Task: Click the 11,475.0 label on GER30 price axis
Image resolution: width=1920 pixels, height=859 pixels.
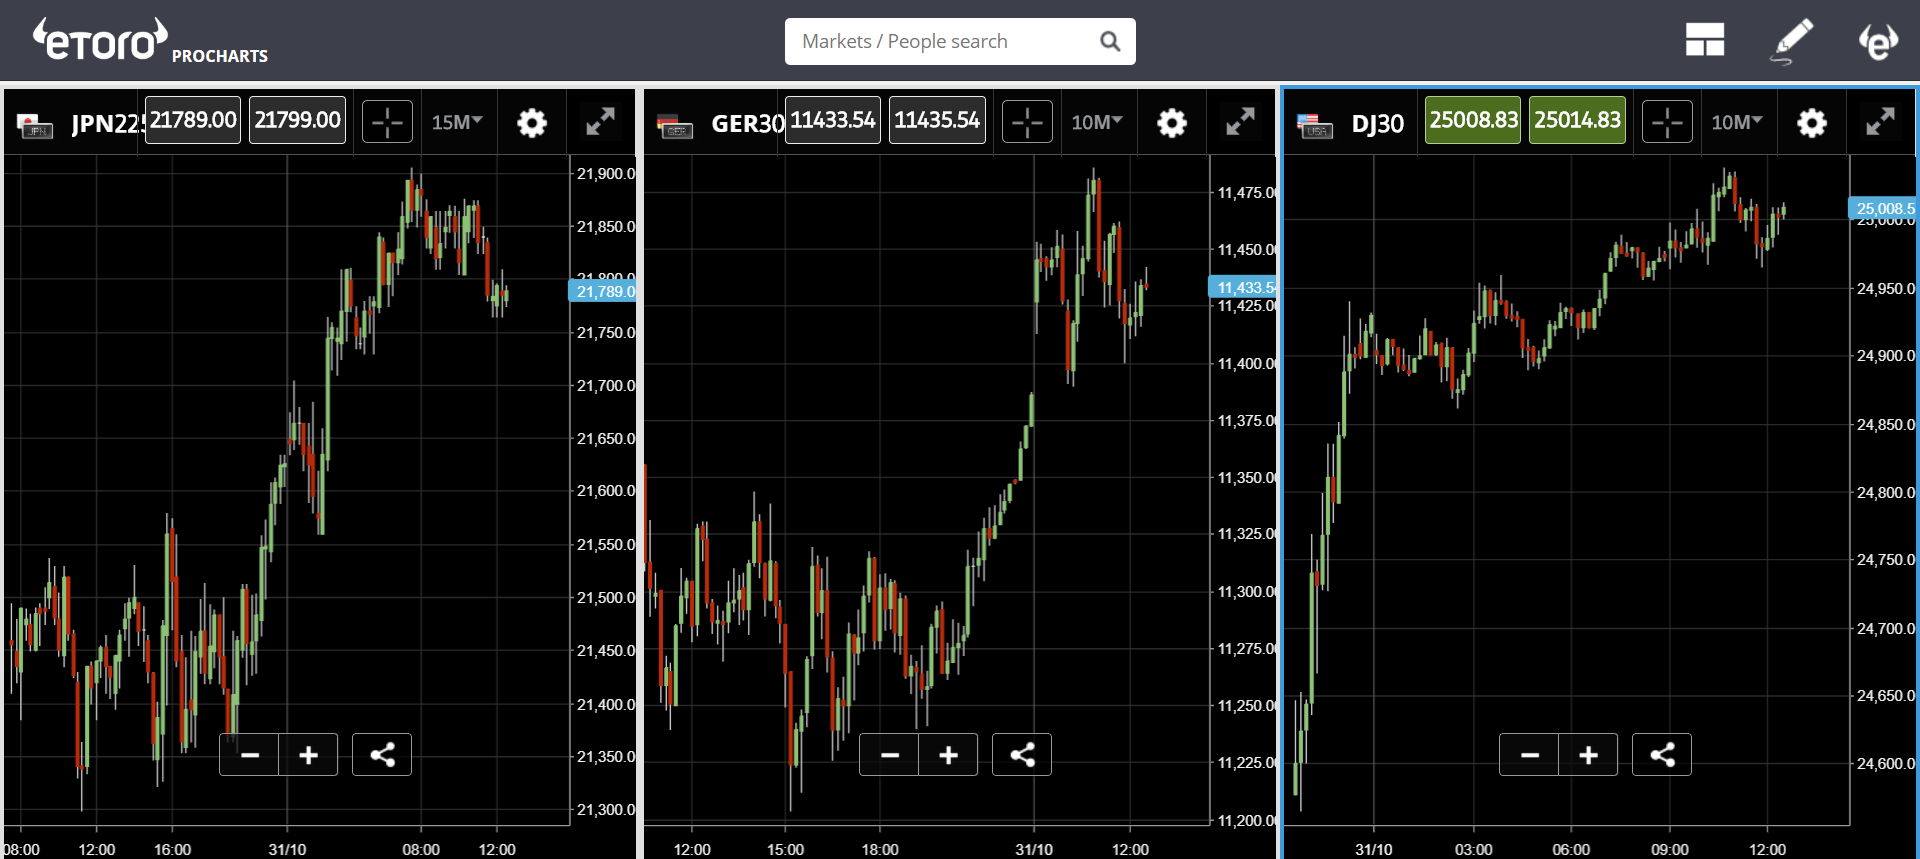Action: [x=1247, y=192]
